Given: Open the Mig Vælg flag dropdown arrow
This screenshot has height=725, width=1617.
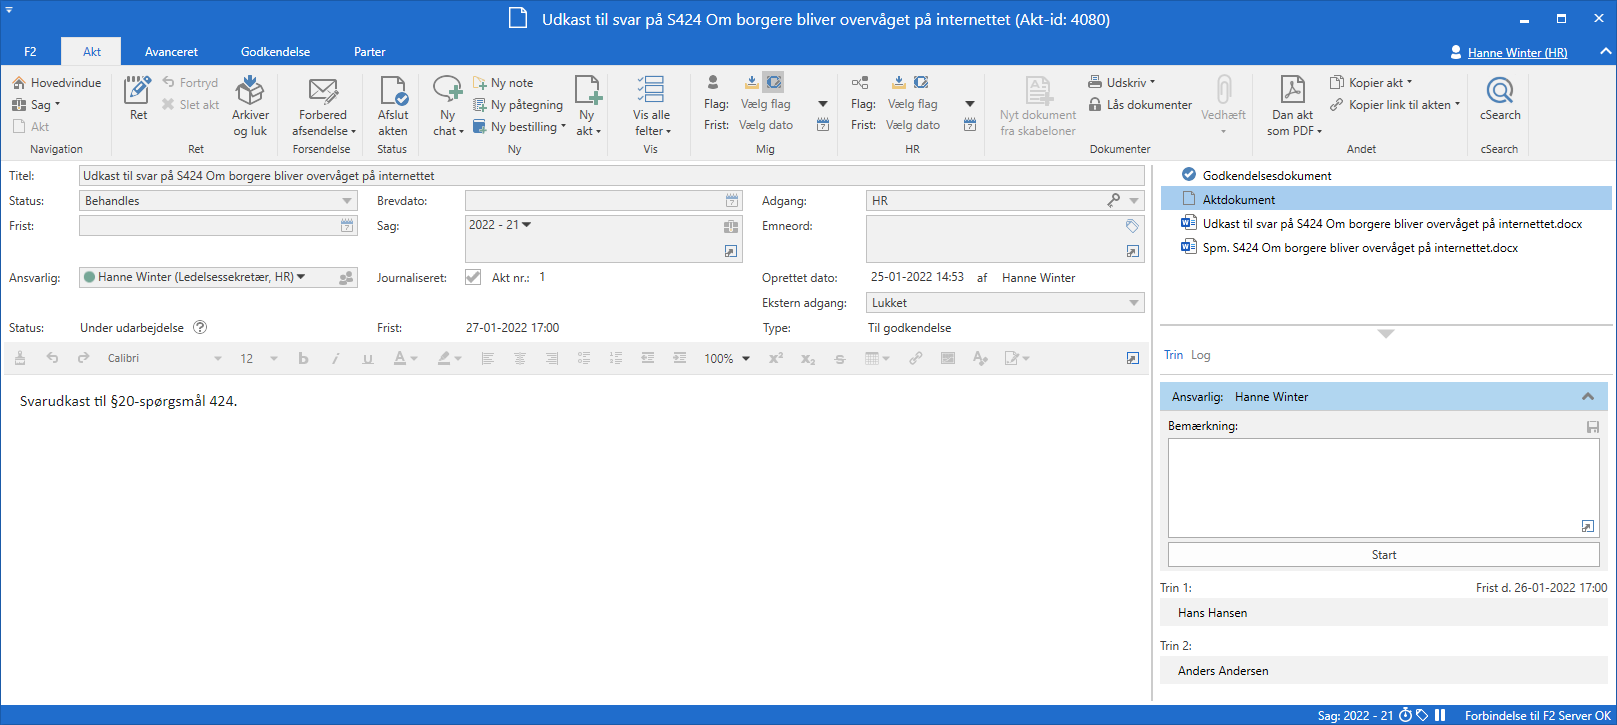Looking at the screenshot, I should (823, 104).
